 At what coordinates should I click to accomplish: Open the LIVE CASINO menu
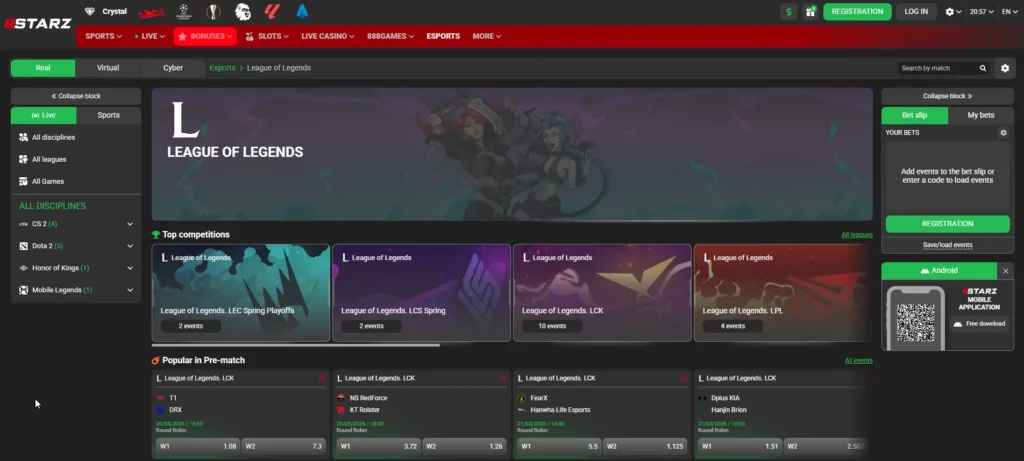pyautogui.click(x=328, y=37)
